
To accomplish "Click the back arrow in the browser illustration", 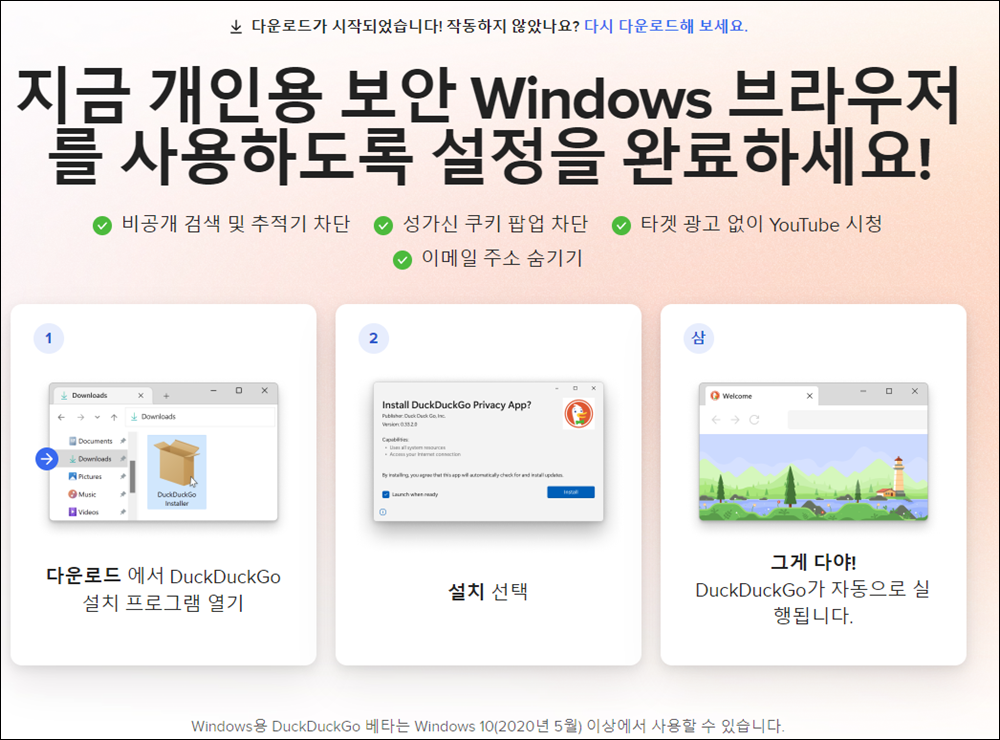I will point(716,420).
